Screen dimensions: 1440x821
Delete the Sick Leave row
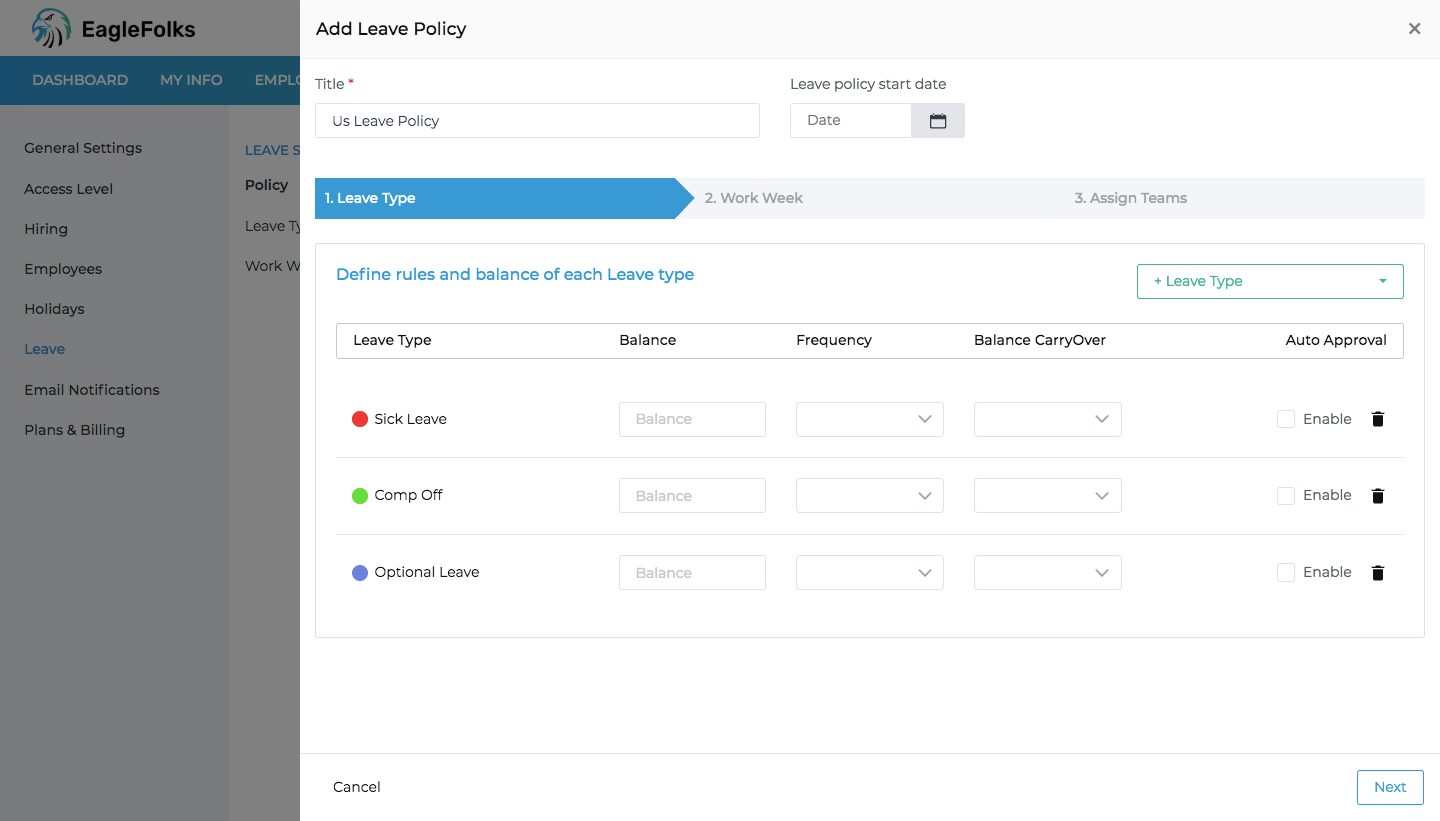tap(1378, 419)
